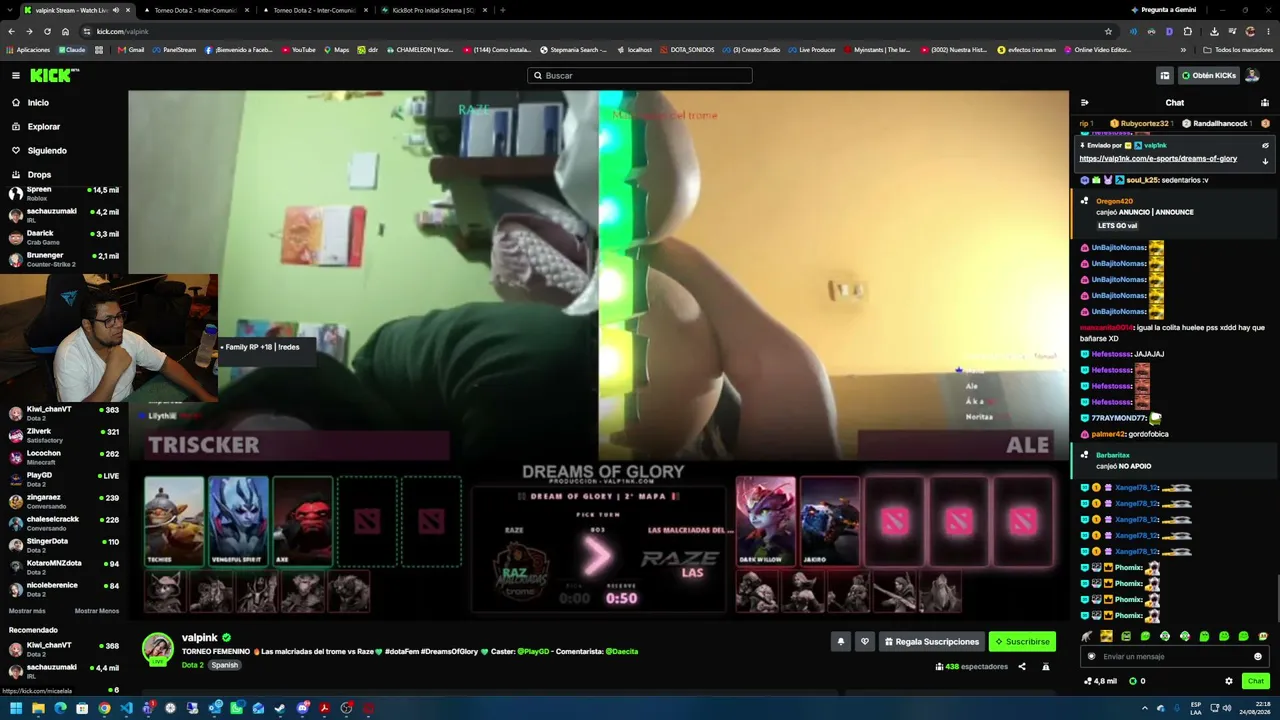The image size is (1280, 720).
Task: Open the chat users icon in chat header
Action: pyautogui.click(x=1265, y=103)
